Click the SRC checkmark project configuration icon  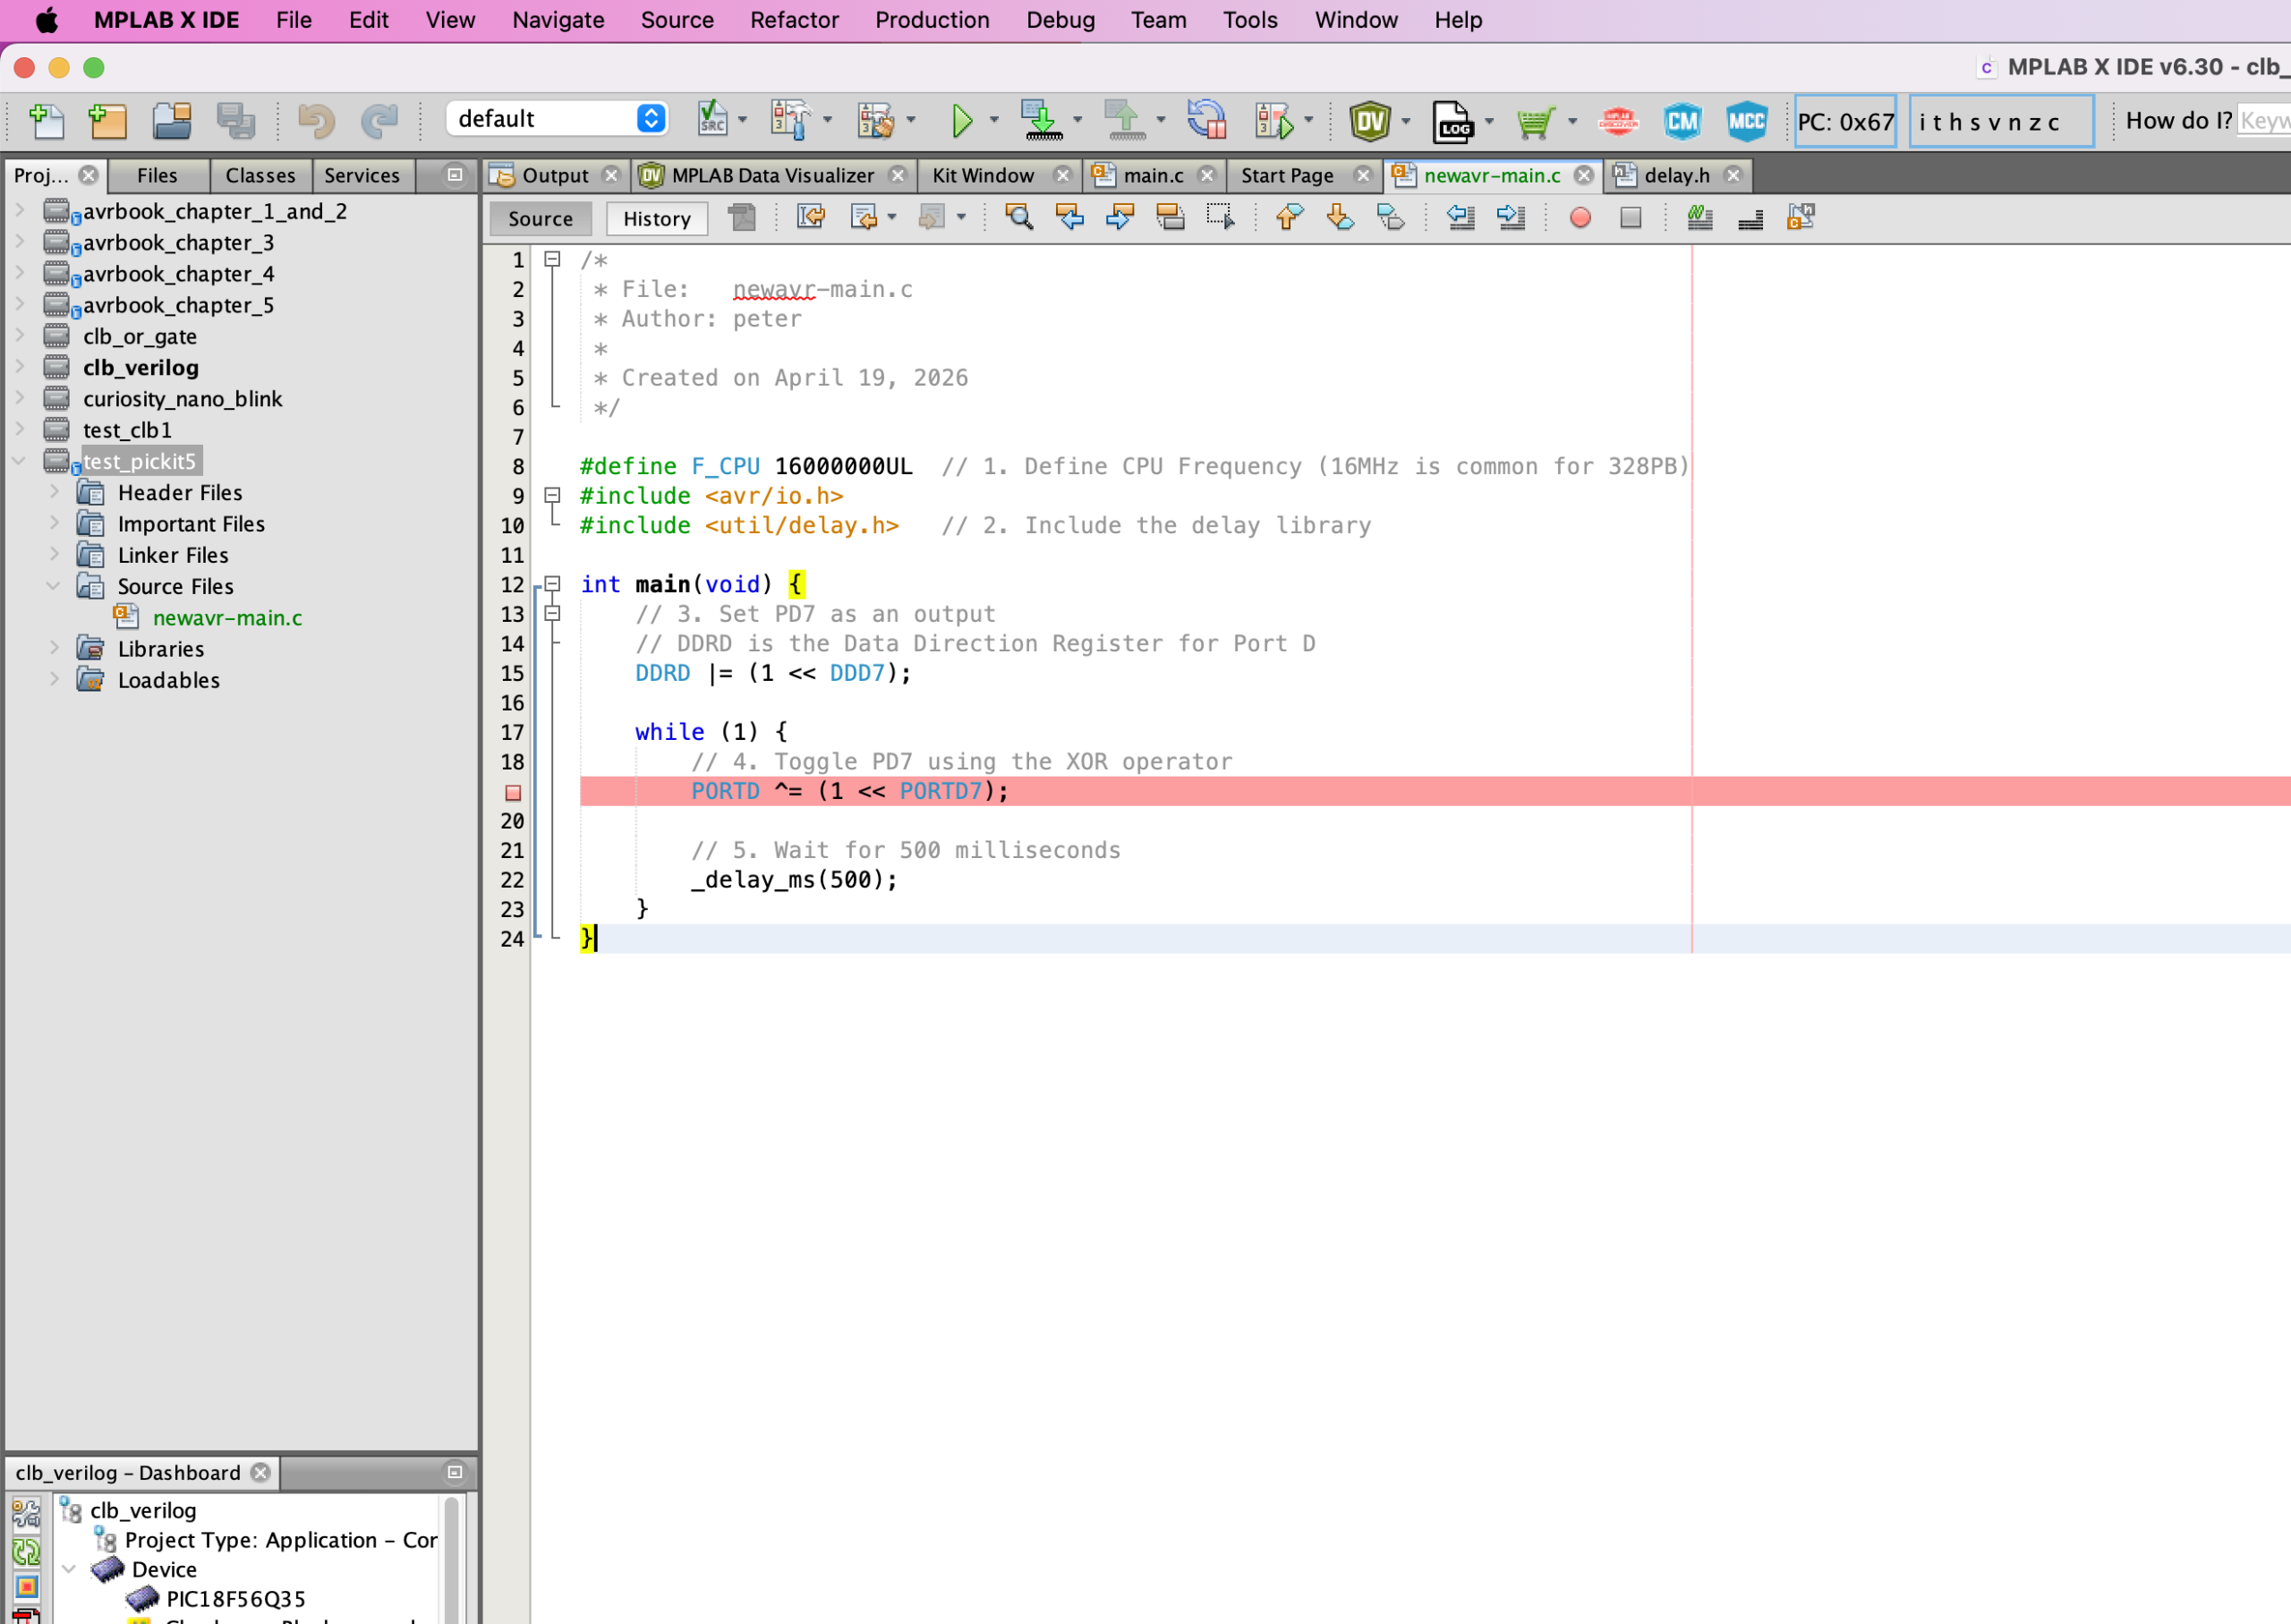point(712,120)
